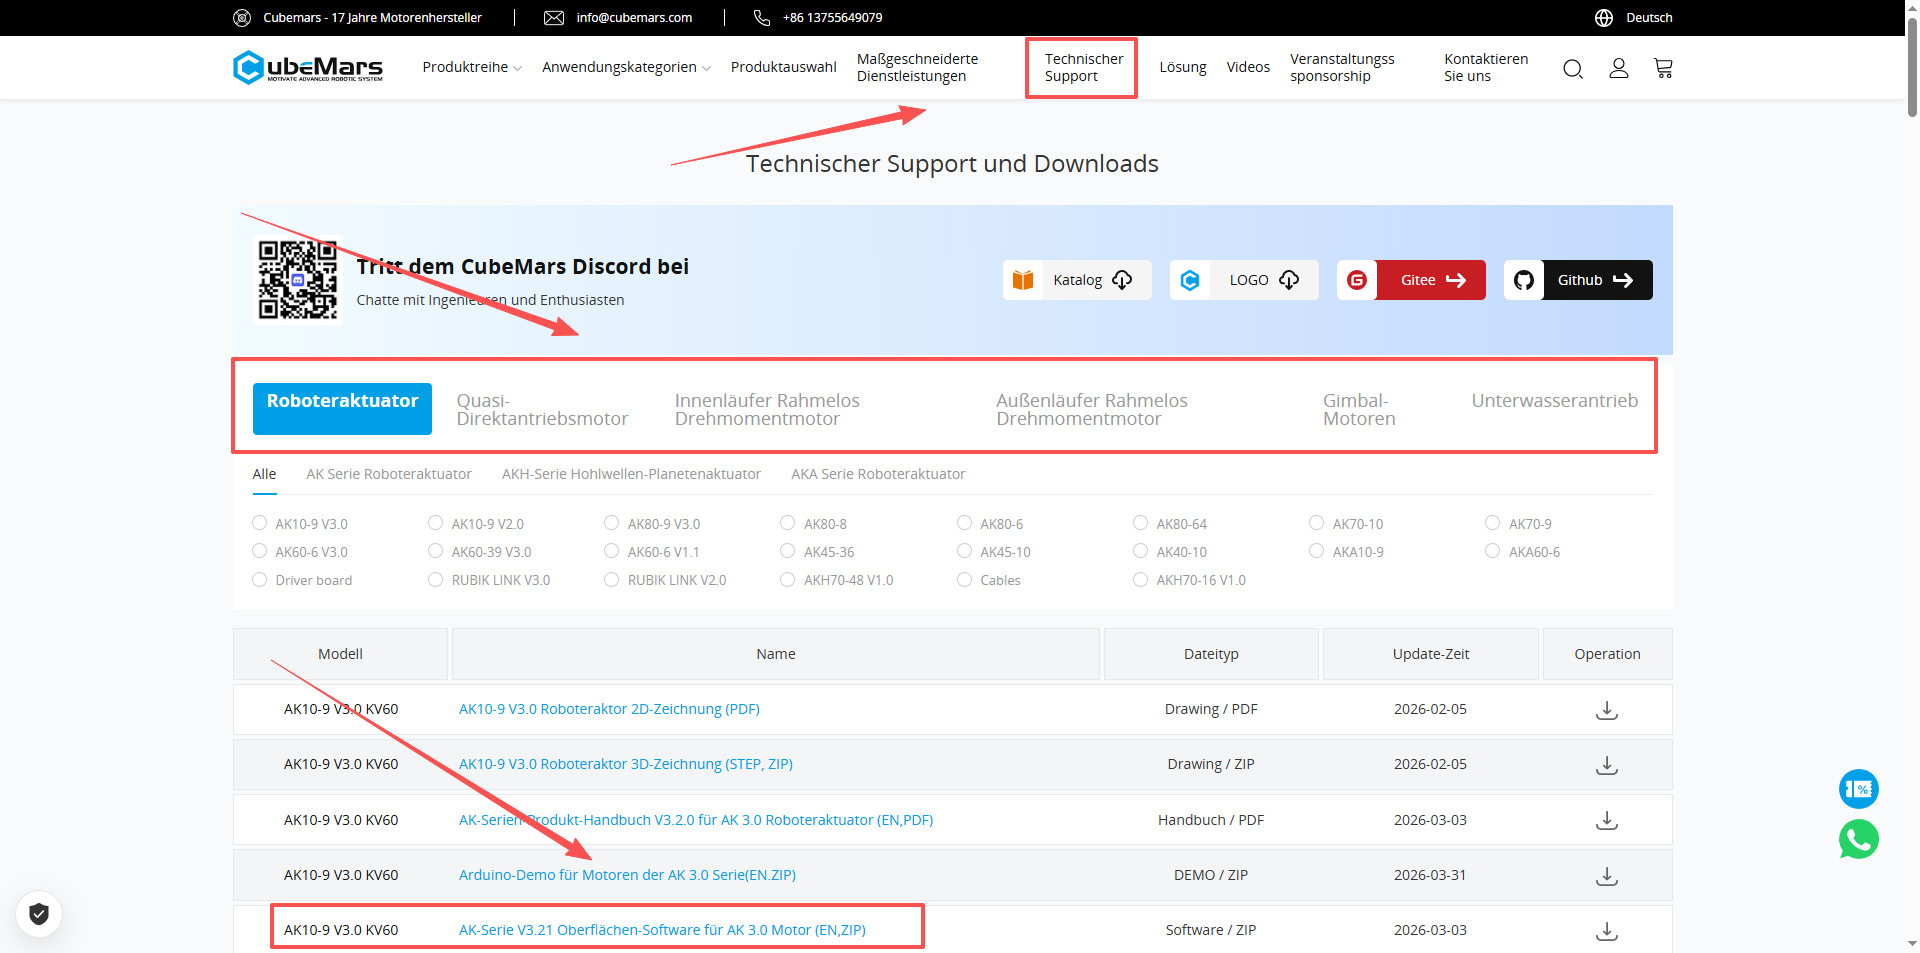Switch to Gimbal-Motoren tab

1358,409
